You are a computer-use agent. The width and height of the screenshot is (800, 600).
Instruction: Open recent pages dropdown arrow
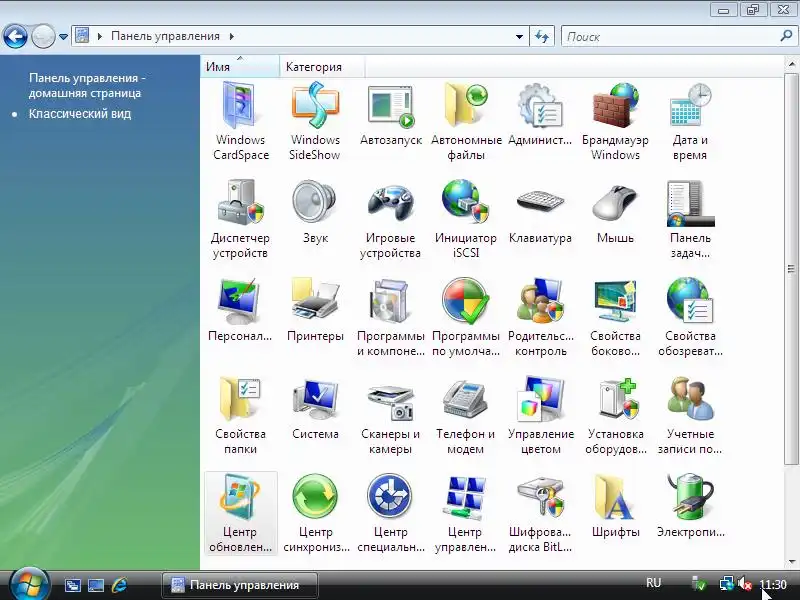(x=63, y=36)
